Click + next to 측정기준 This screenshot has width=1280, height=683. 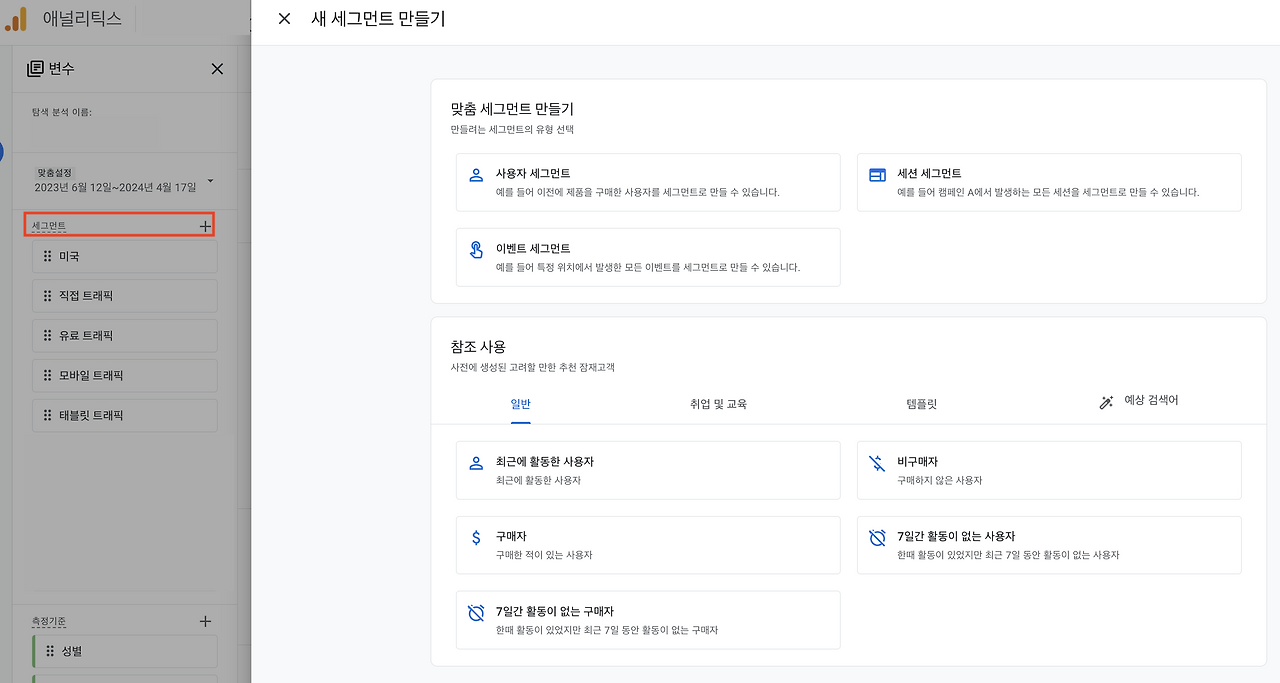pos(205,621)
